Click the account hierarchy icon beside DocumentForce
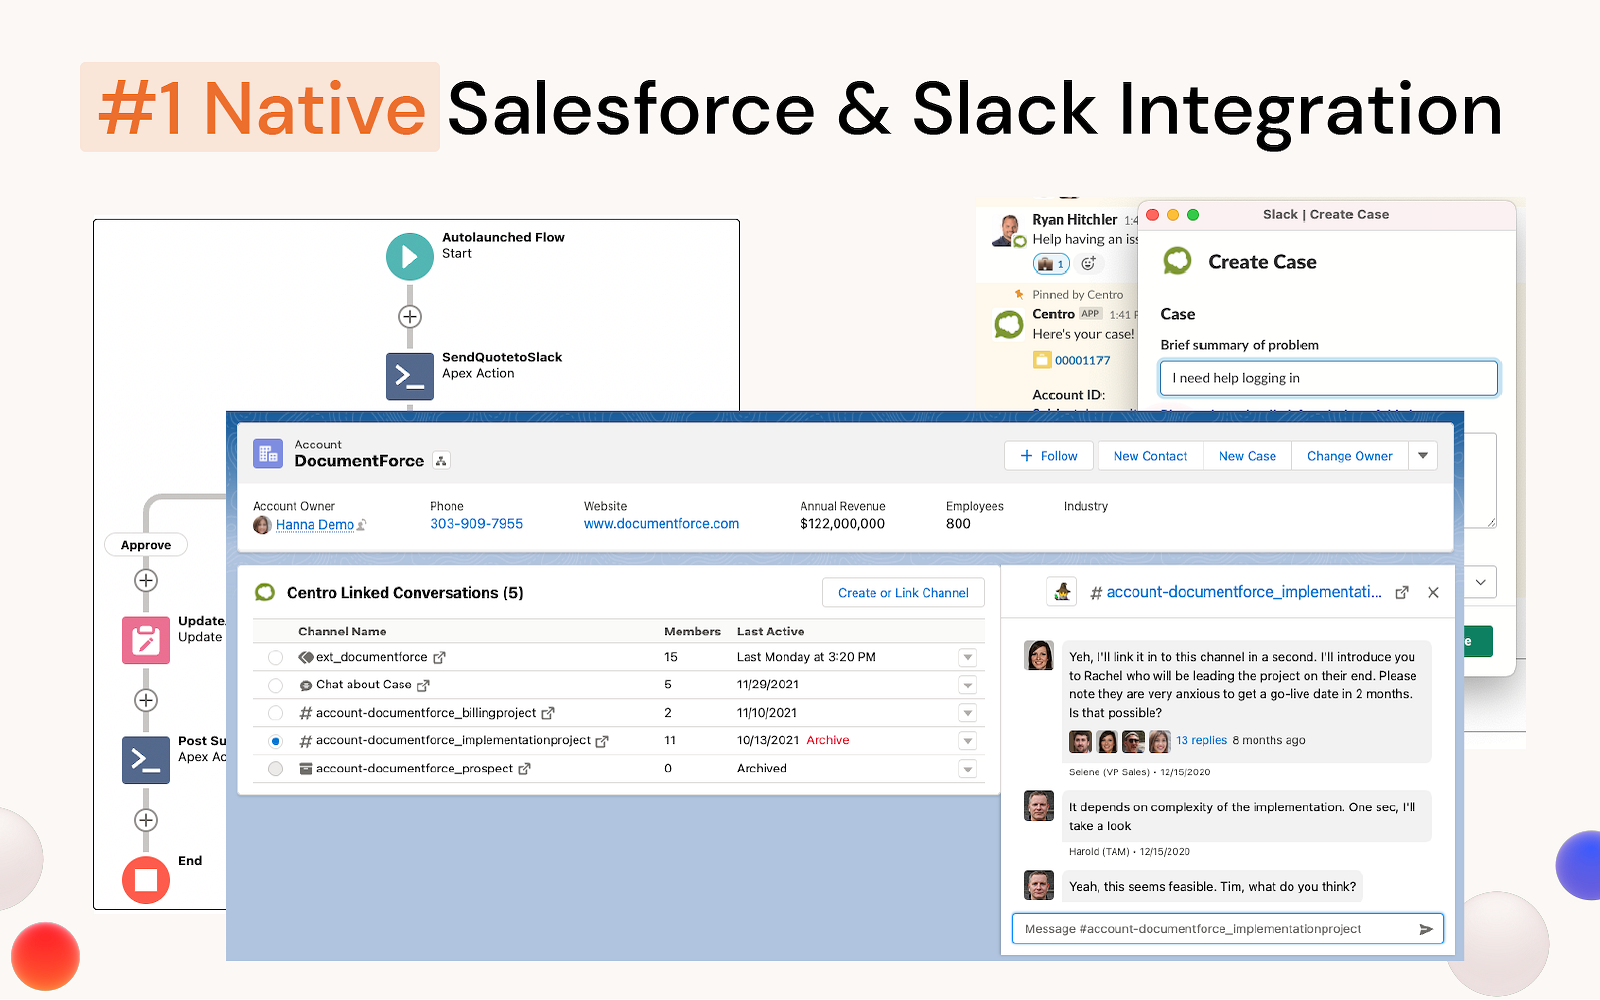Screen dimensions: 1600x1000 (442, 461)
